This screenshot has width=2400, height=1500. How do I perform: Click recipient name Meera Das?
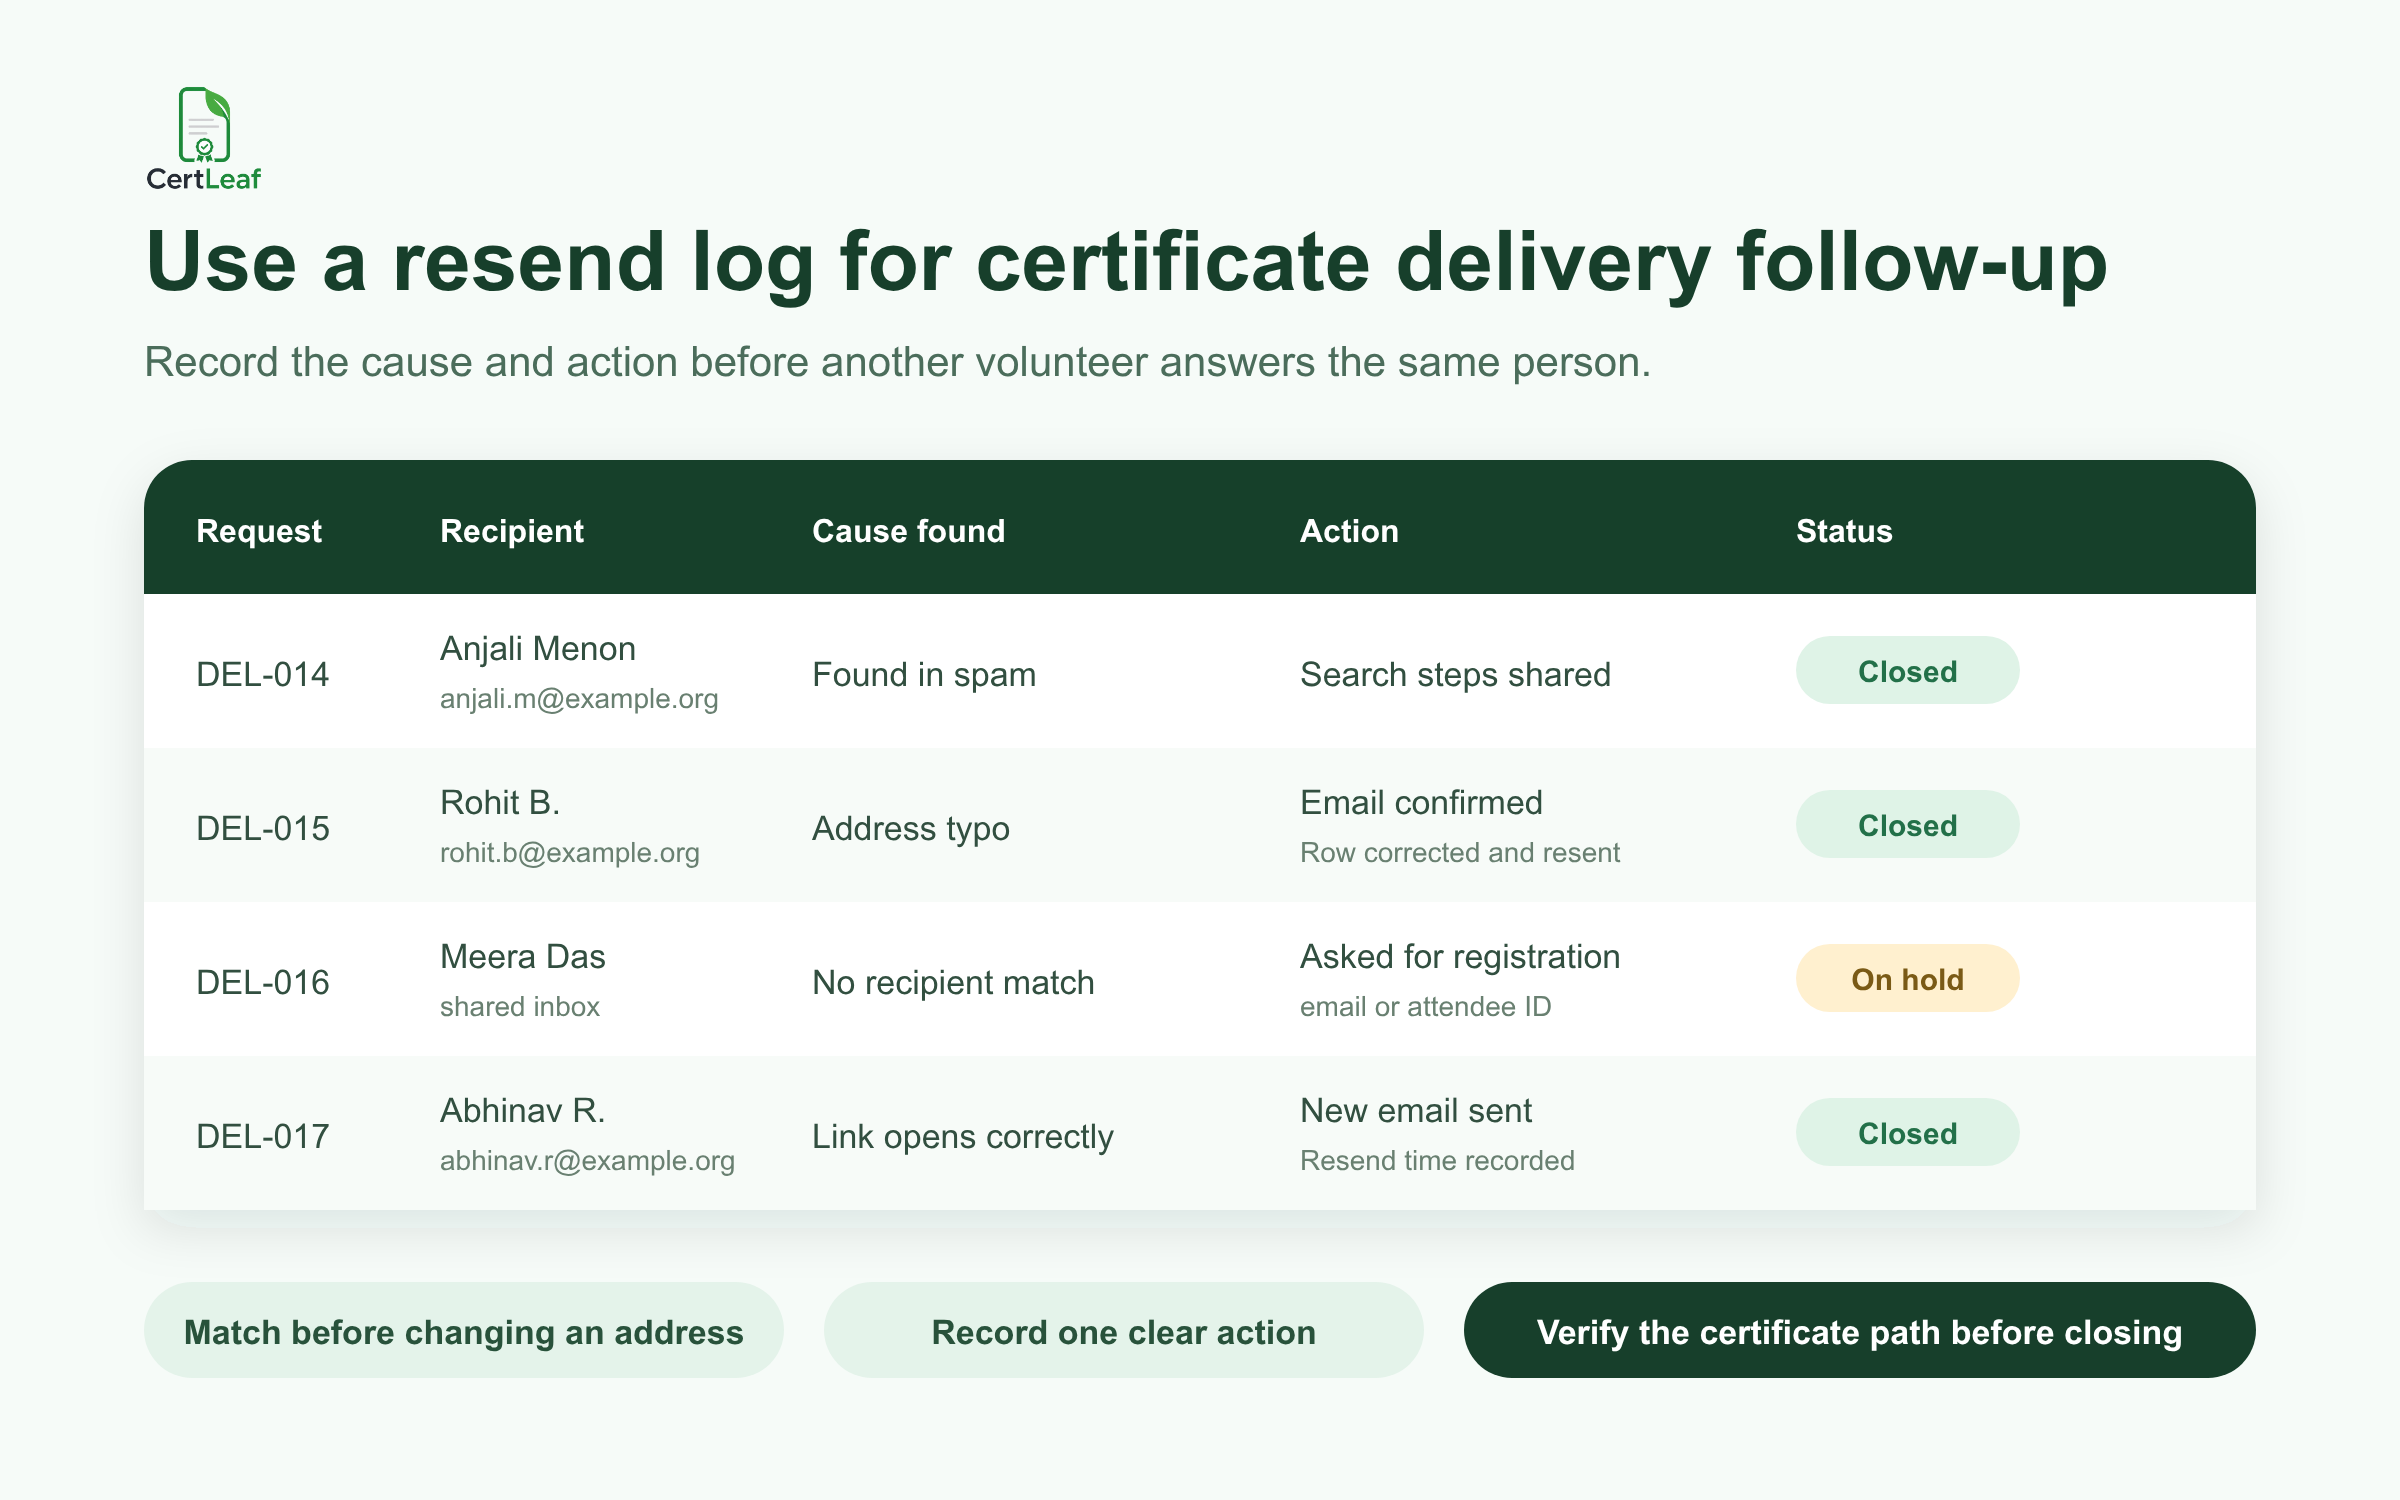click(523, 957)
